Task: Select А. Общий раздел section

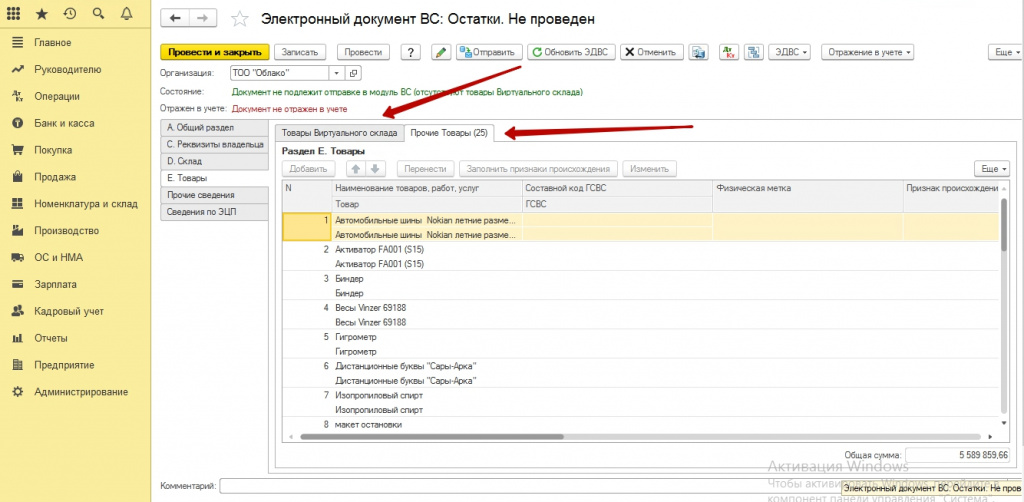Action: [214, 128]
